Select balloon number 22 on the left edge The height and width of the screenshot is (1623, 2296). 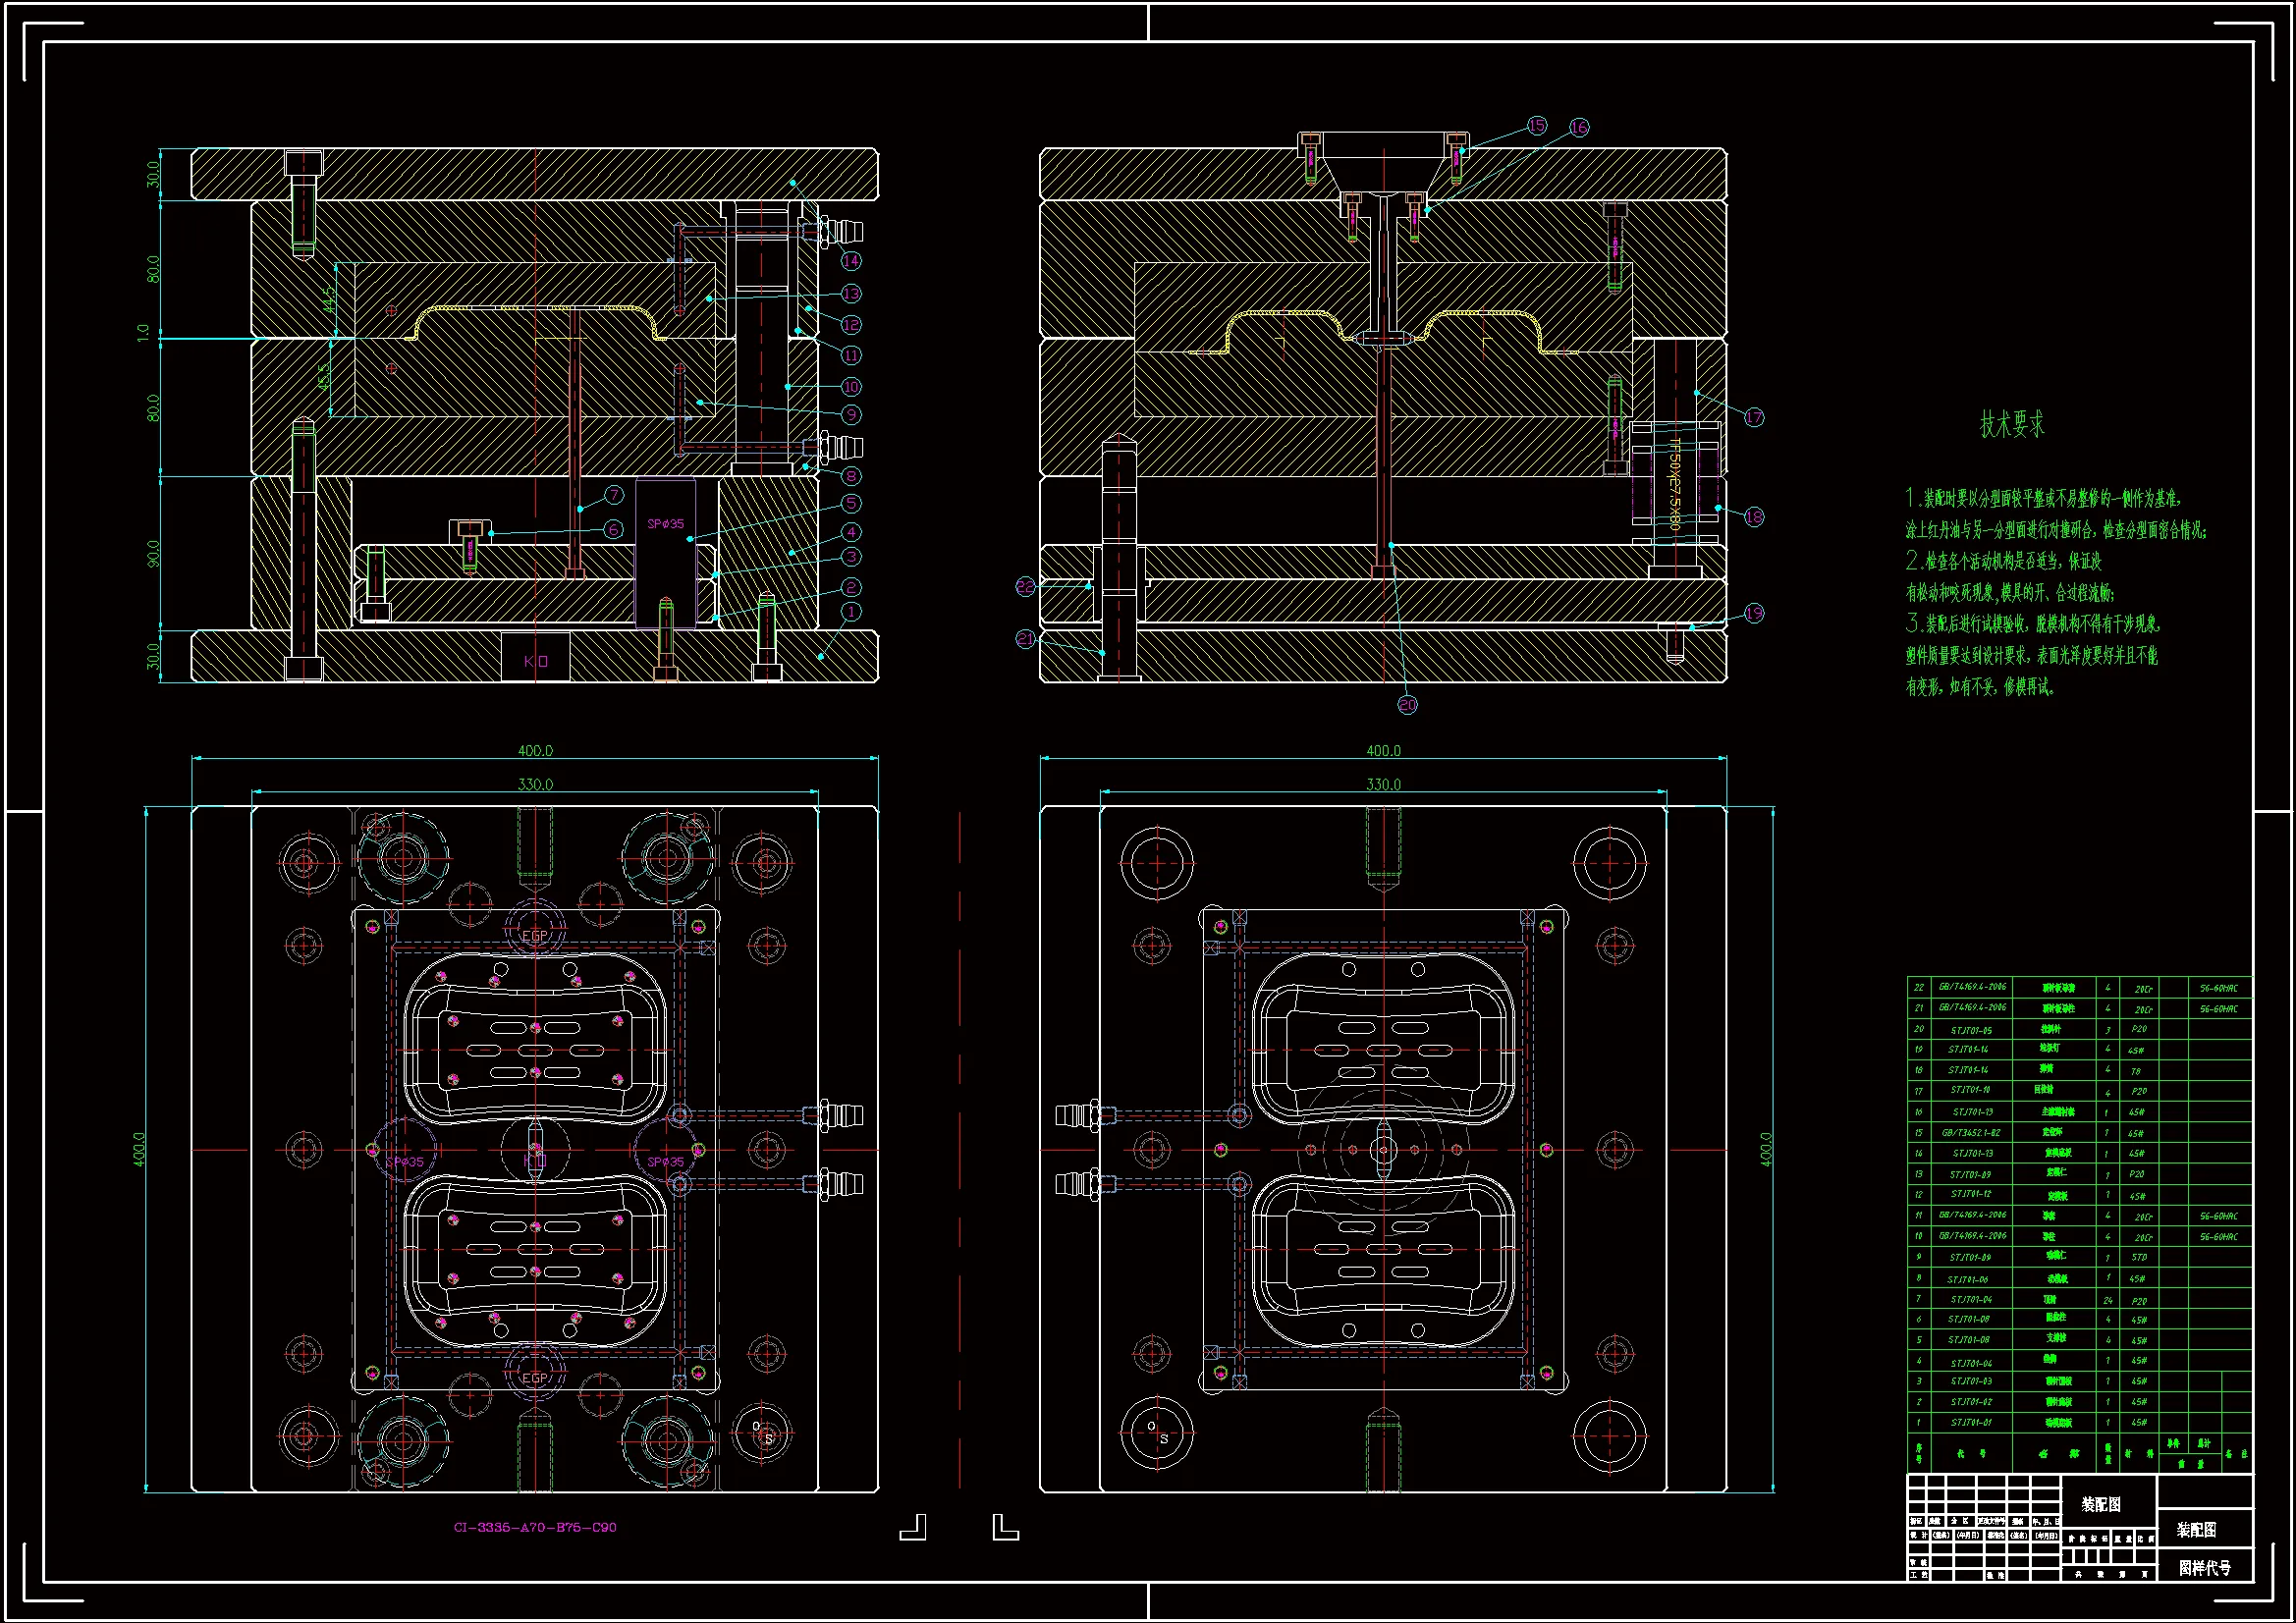point(1025,586)
